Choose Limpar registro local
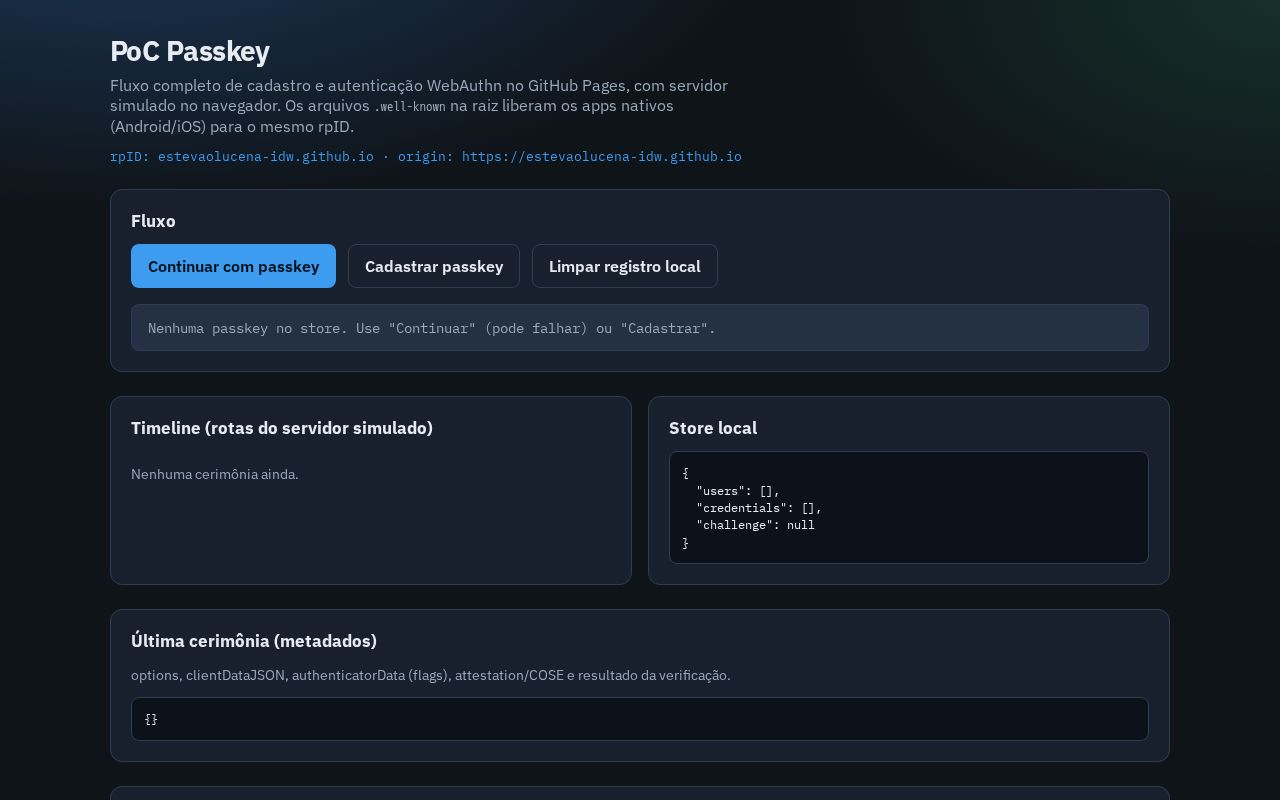This screenshot has height=800, width=1280. pyautogui.click(x=625, y=266)
